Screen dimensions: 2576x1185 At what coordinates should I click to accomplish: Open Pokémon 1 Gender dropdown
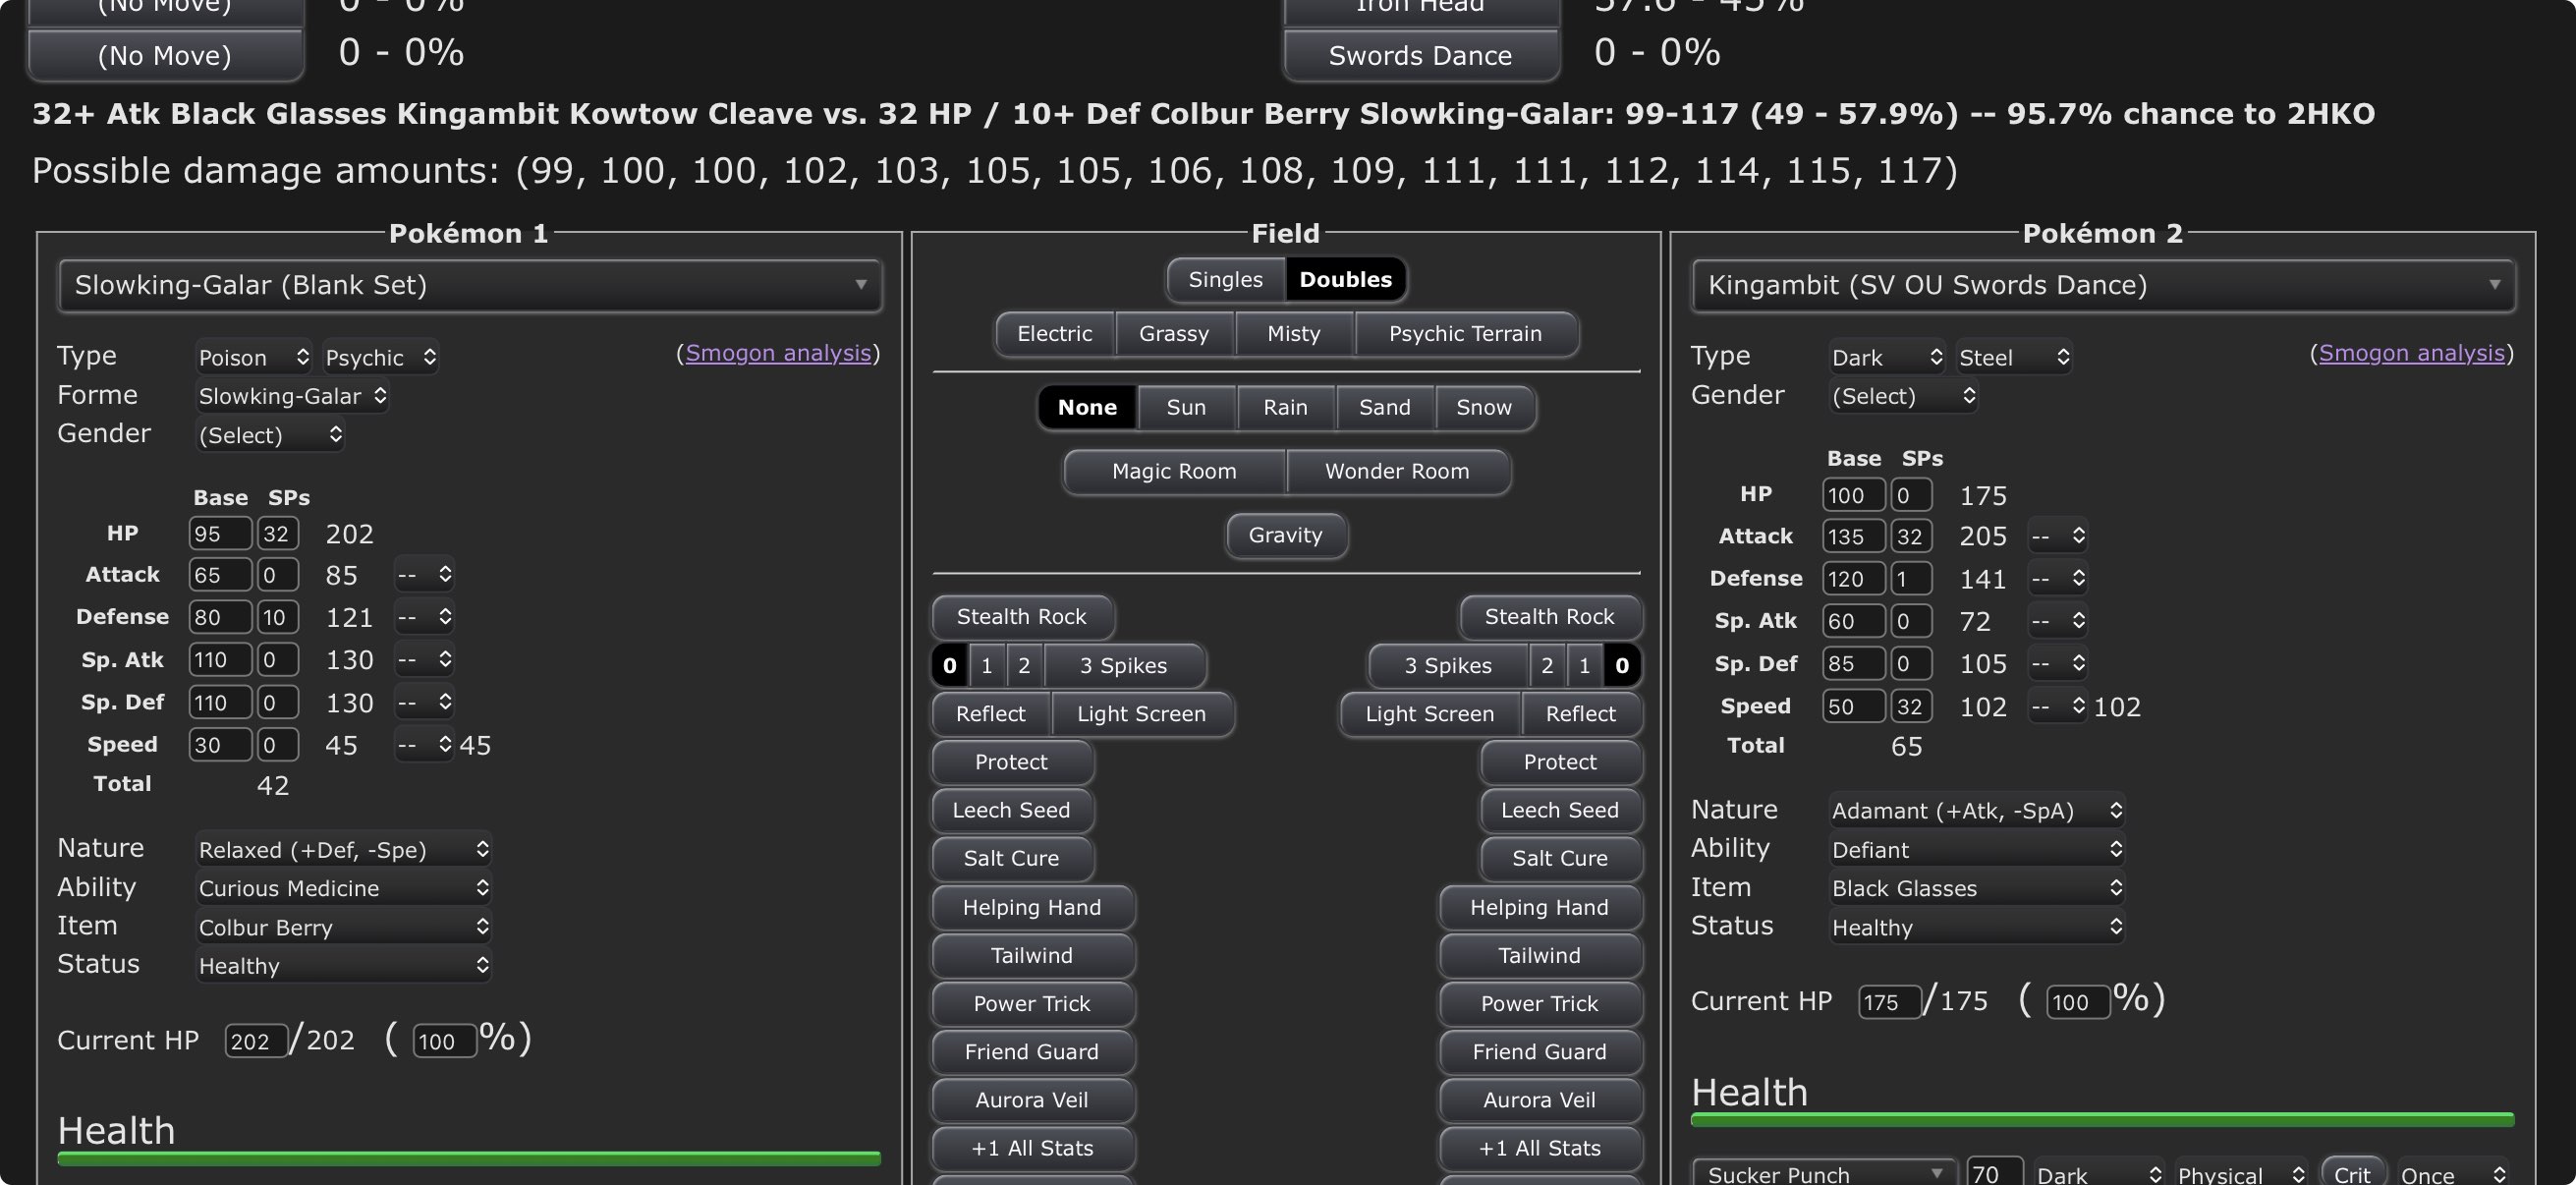click(270, 436)
